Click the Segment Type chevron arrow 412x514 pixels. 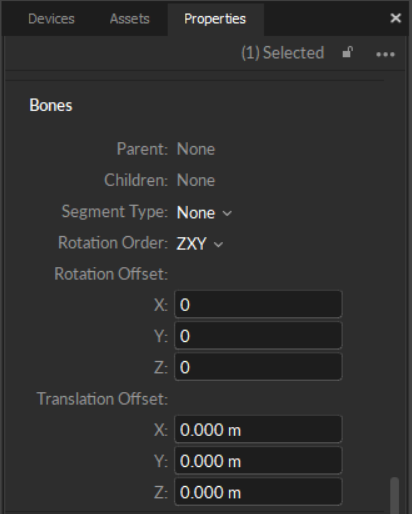pyautogui.click(x=227, y=213)
